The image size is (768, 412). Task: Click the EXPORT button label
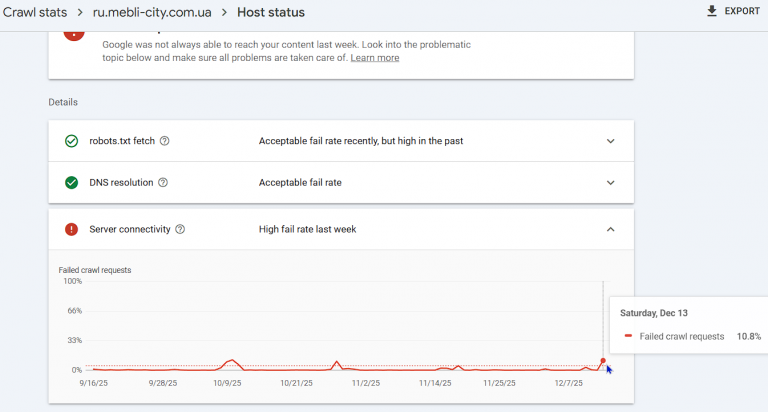coord(742,11)
